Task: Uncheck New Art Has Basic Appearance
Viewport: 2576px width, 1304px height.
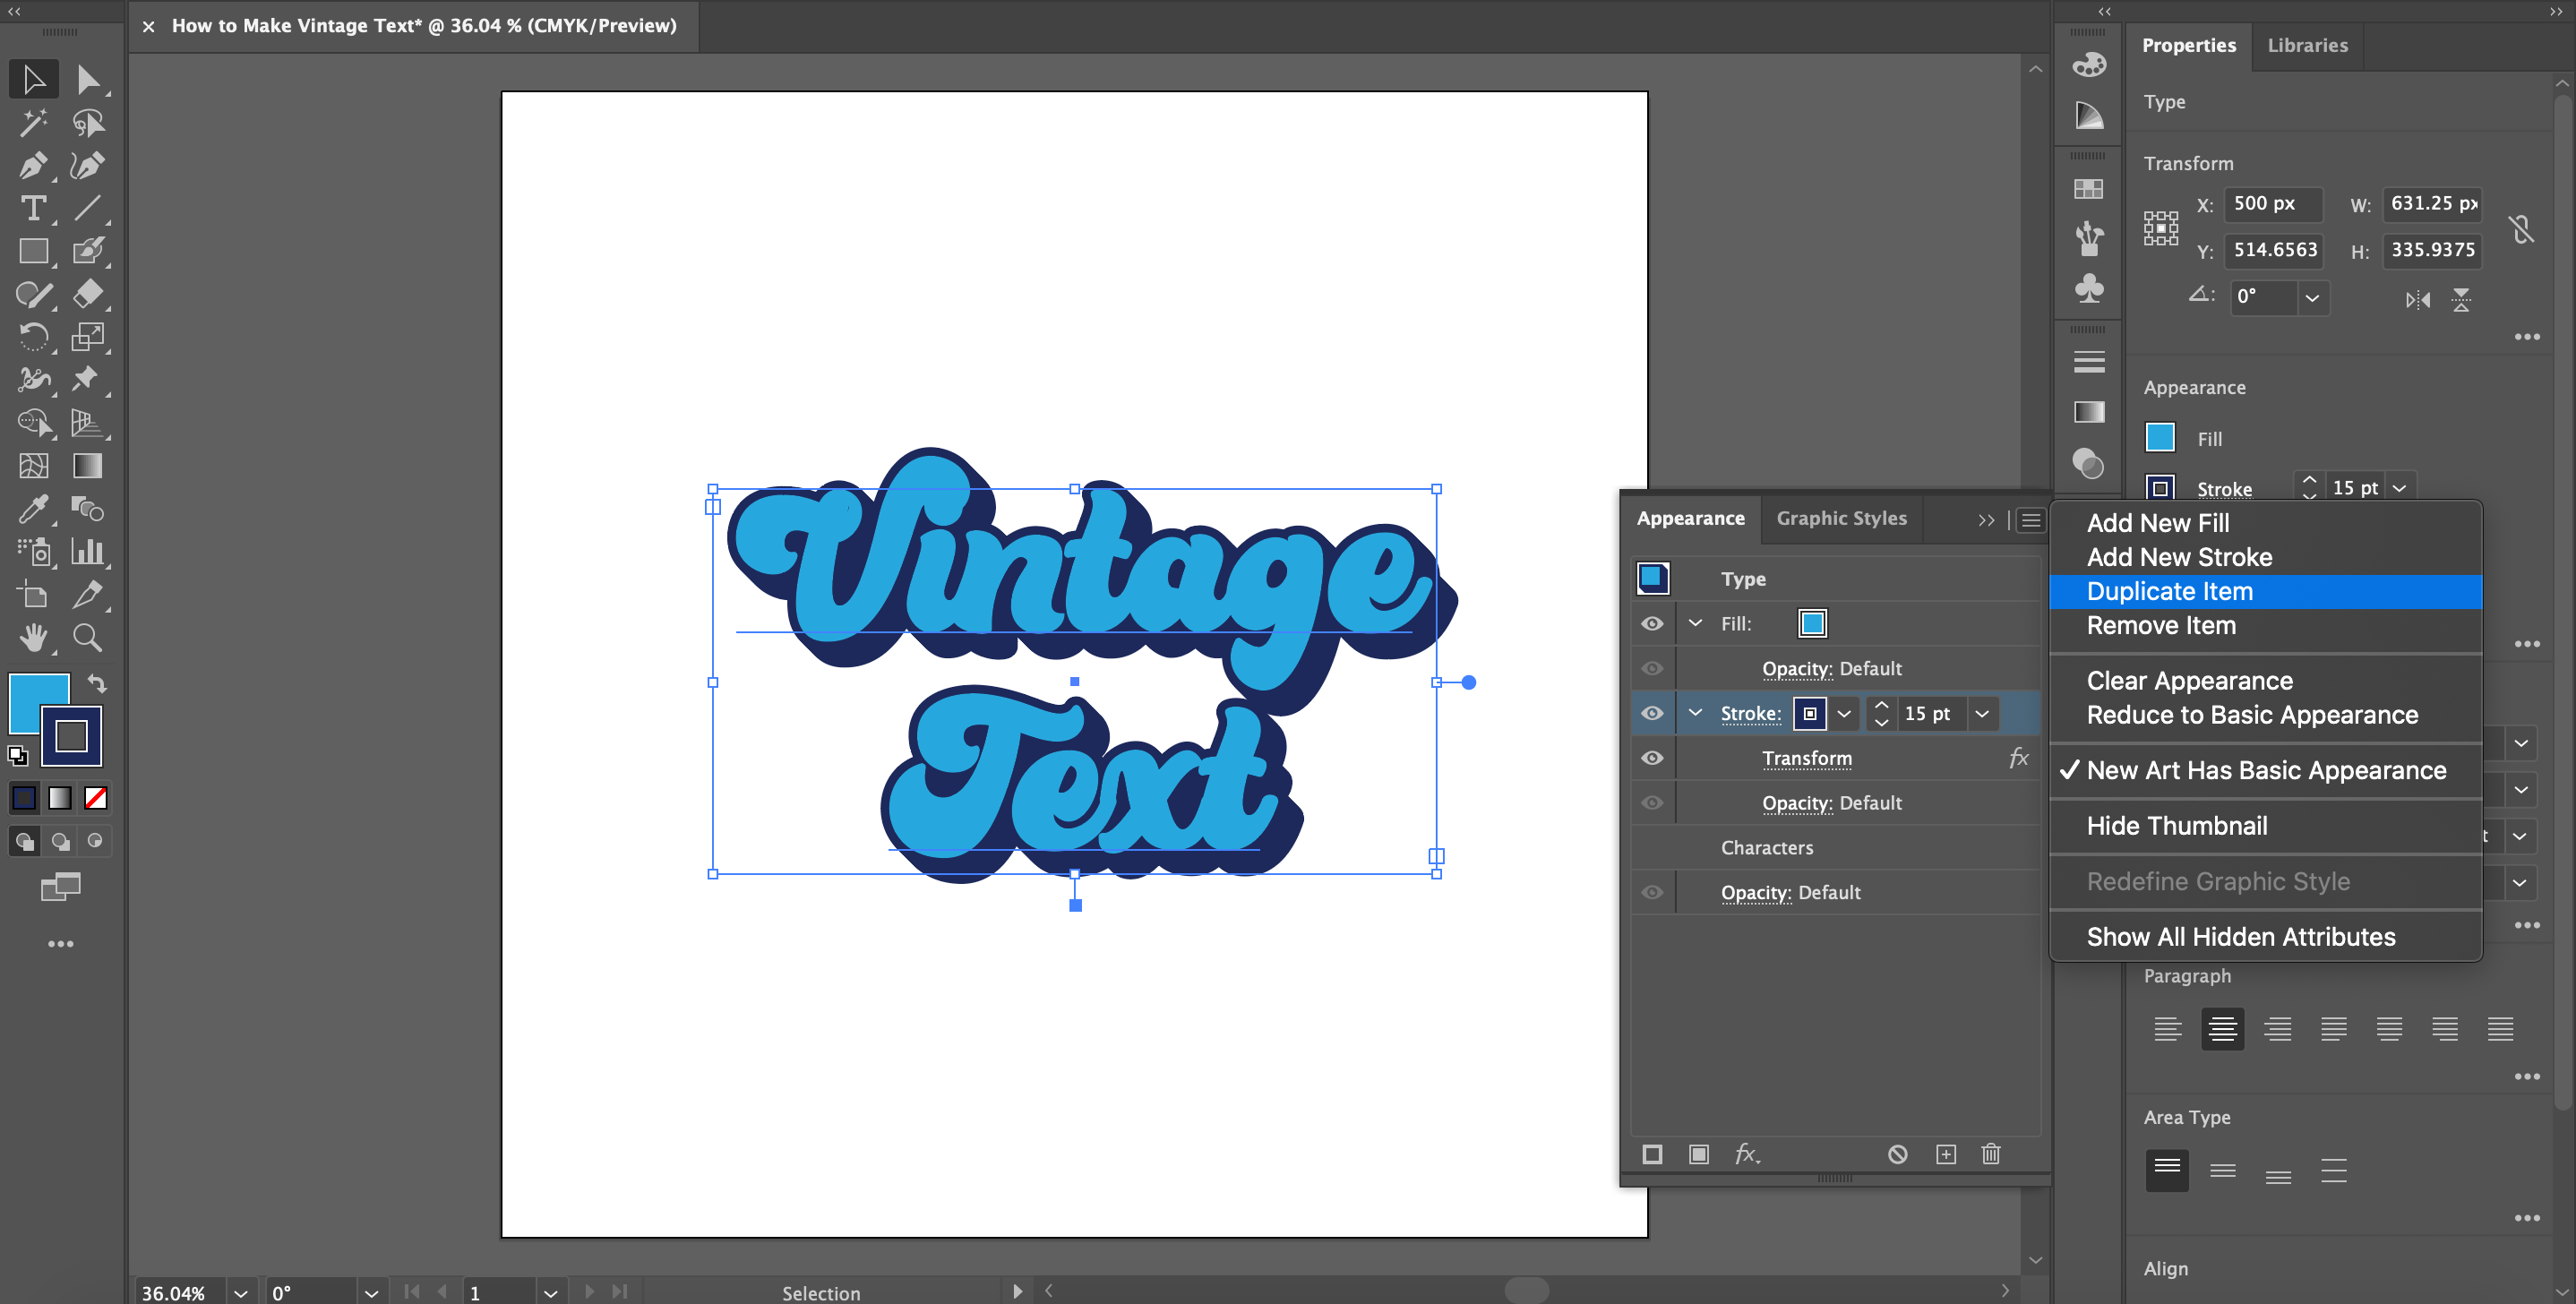Action: (2265, 770)
